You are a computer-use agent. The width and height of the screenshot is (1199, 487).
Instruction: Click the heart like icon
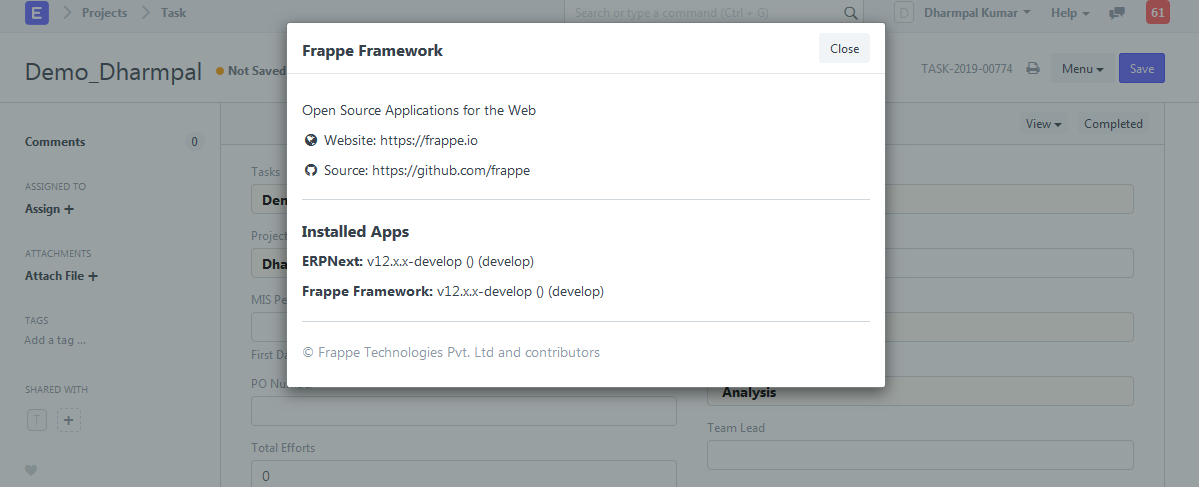tap(31, 470)
